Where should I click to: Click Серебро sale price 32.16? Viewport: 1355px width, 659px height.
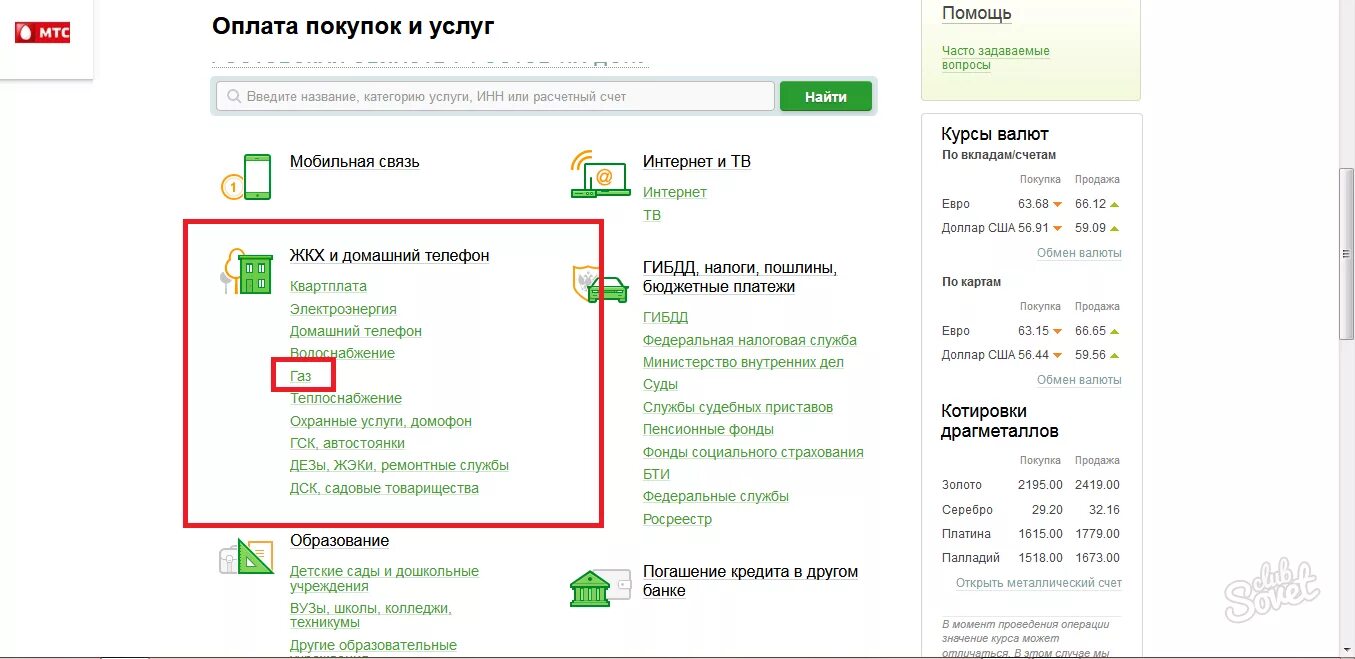tap(1104, 509)
